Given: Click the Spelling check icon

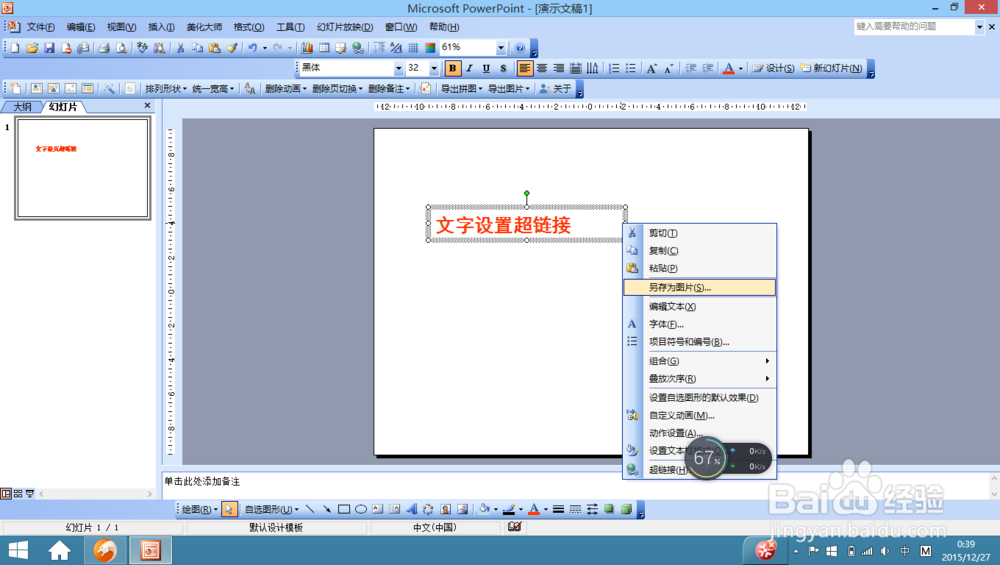Looking at the screenshot, I should (x=142, y=48).
